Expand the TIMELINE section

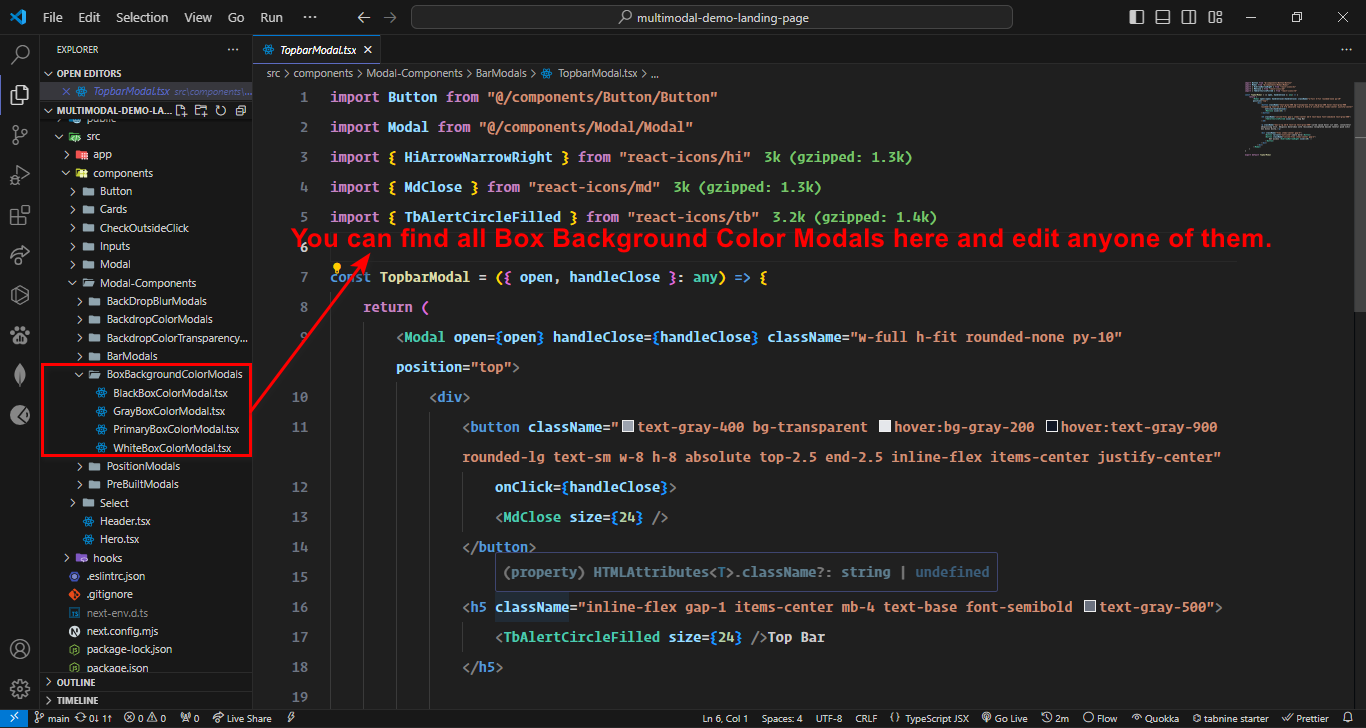pyautogui.click(x=146, y=700)
